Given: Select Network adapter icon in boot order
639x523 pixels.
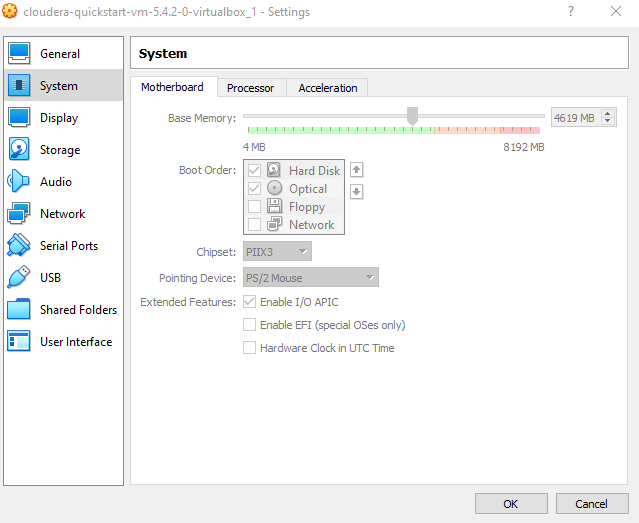Looking at the screenshot, I should click(x=274, y=224).
